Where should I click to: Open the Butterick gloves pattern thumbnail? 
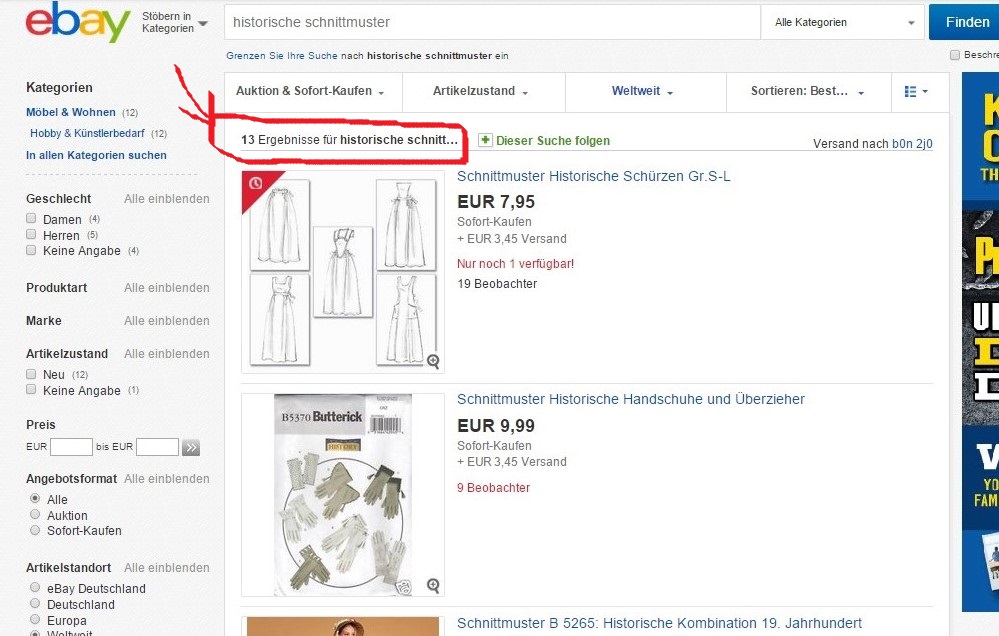click(x=343, y=495)
